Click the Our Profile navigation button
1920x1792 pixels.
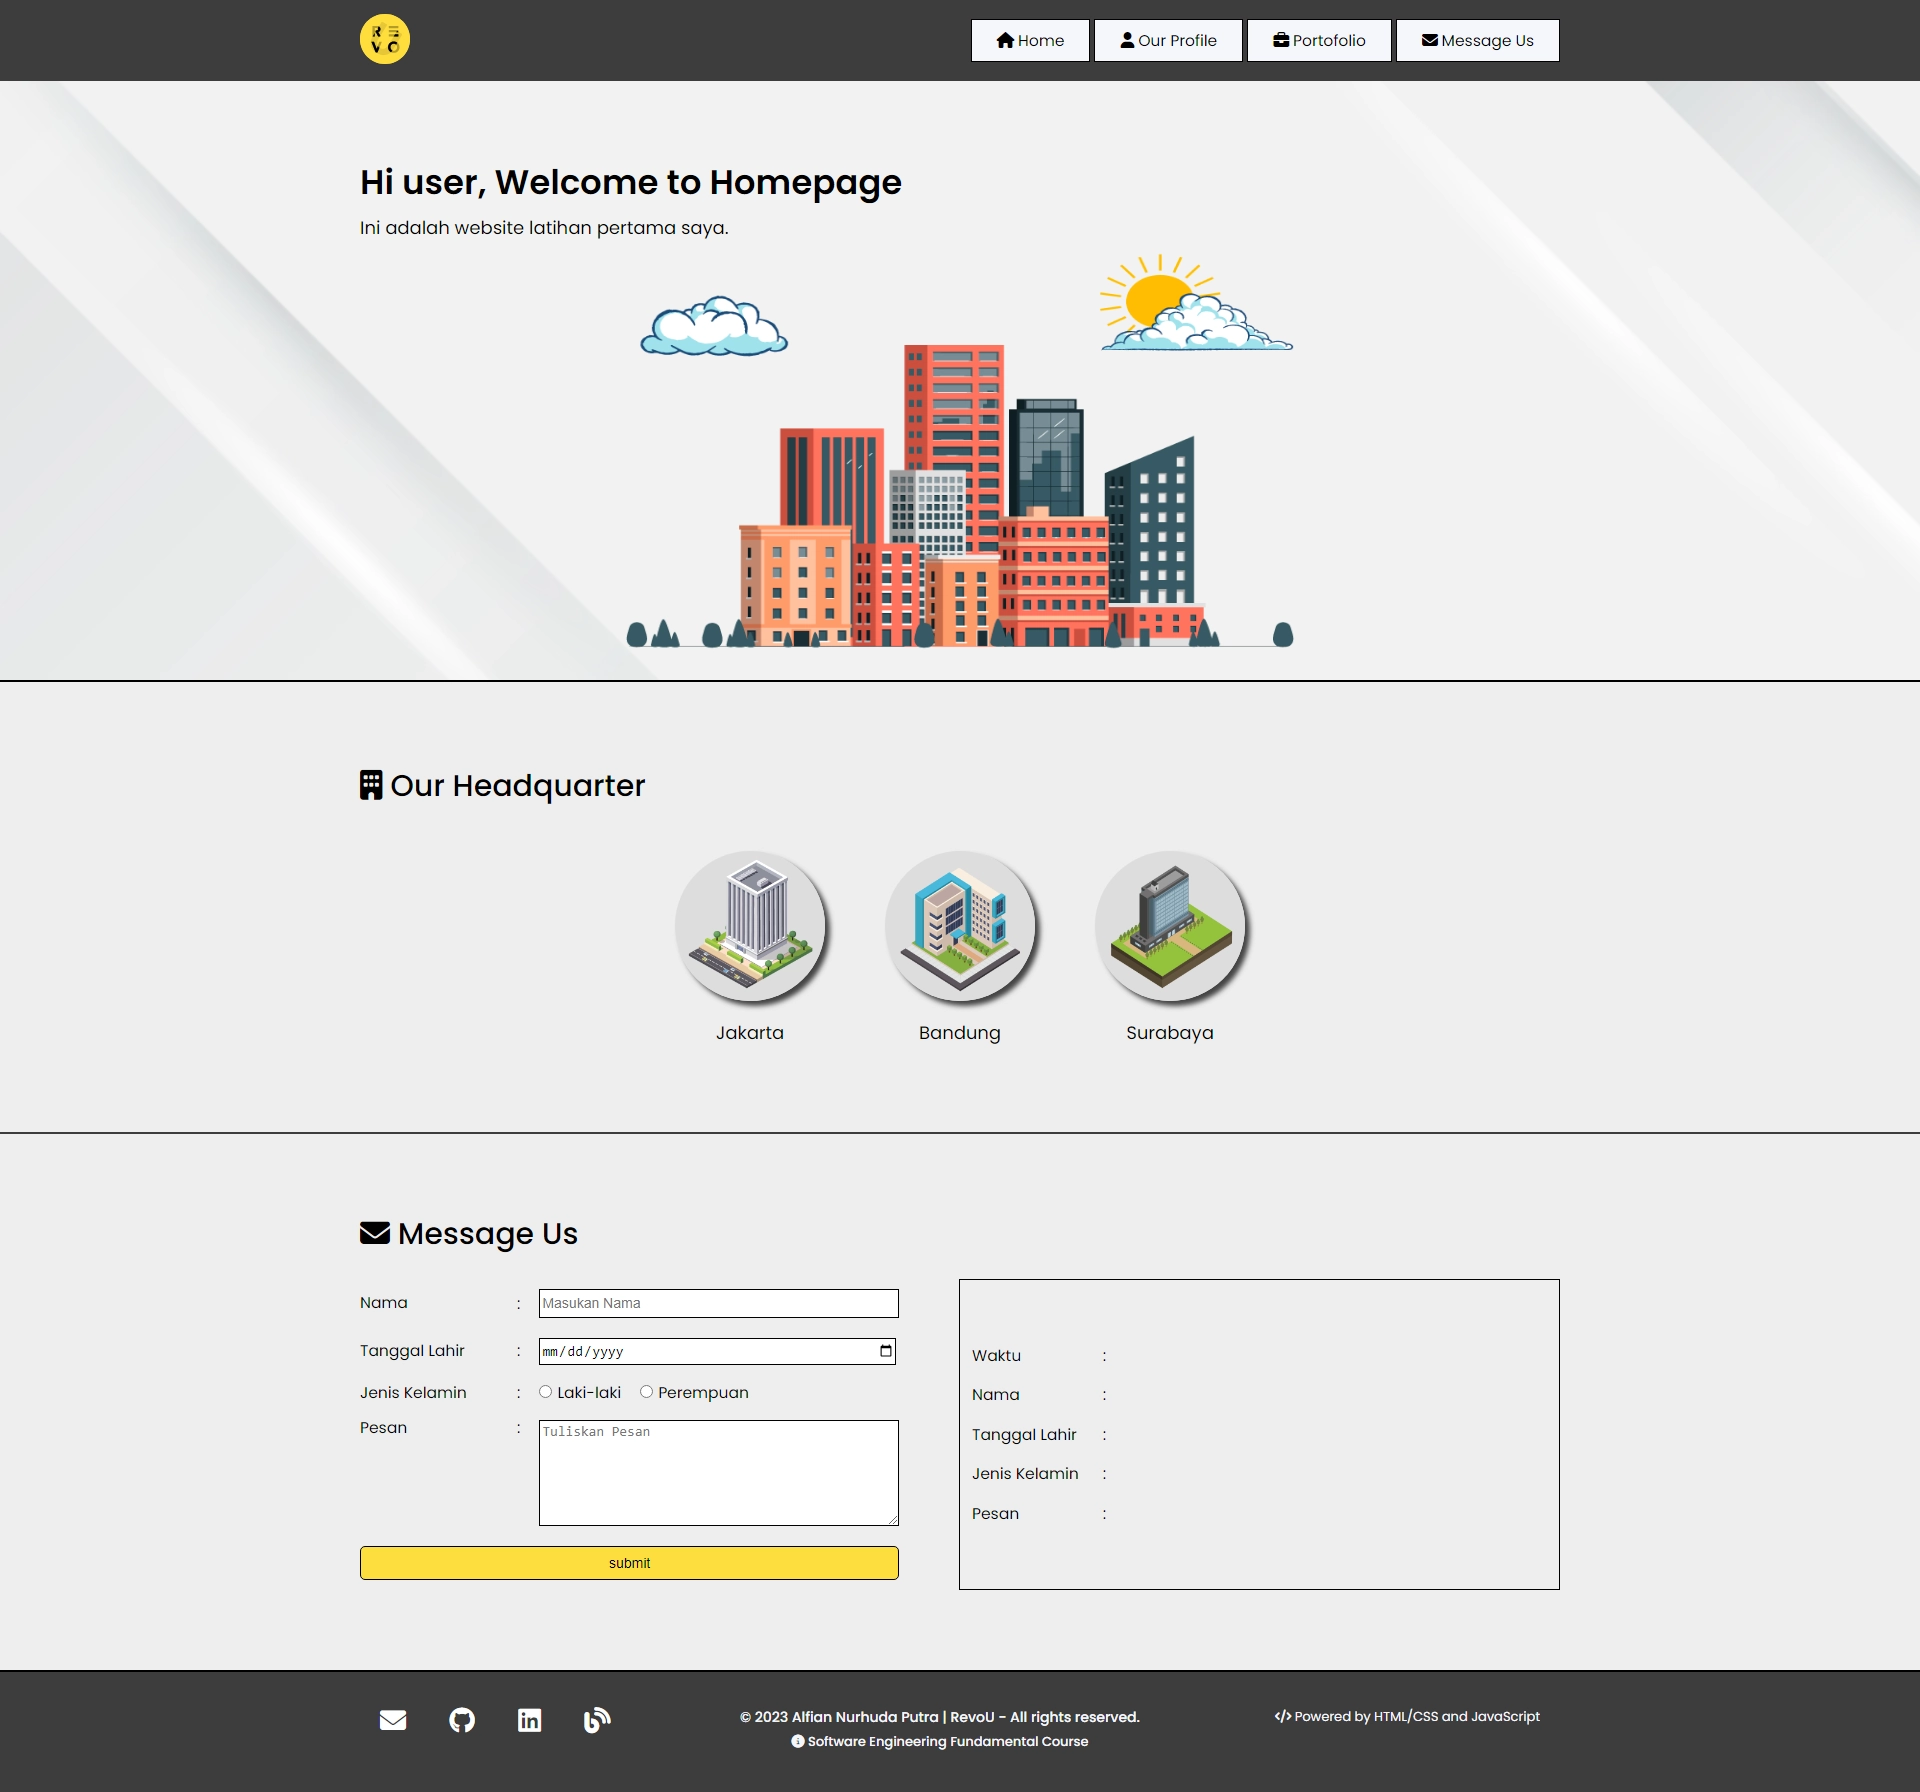coord(1168,40)
